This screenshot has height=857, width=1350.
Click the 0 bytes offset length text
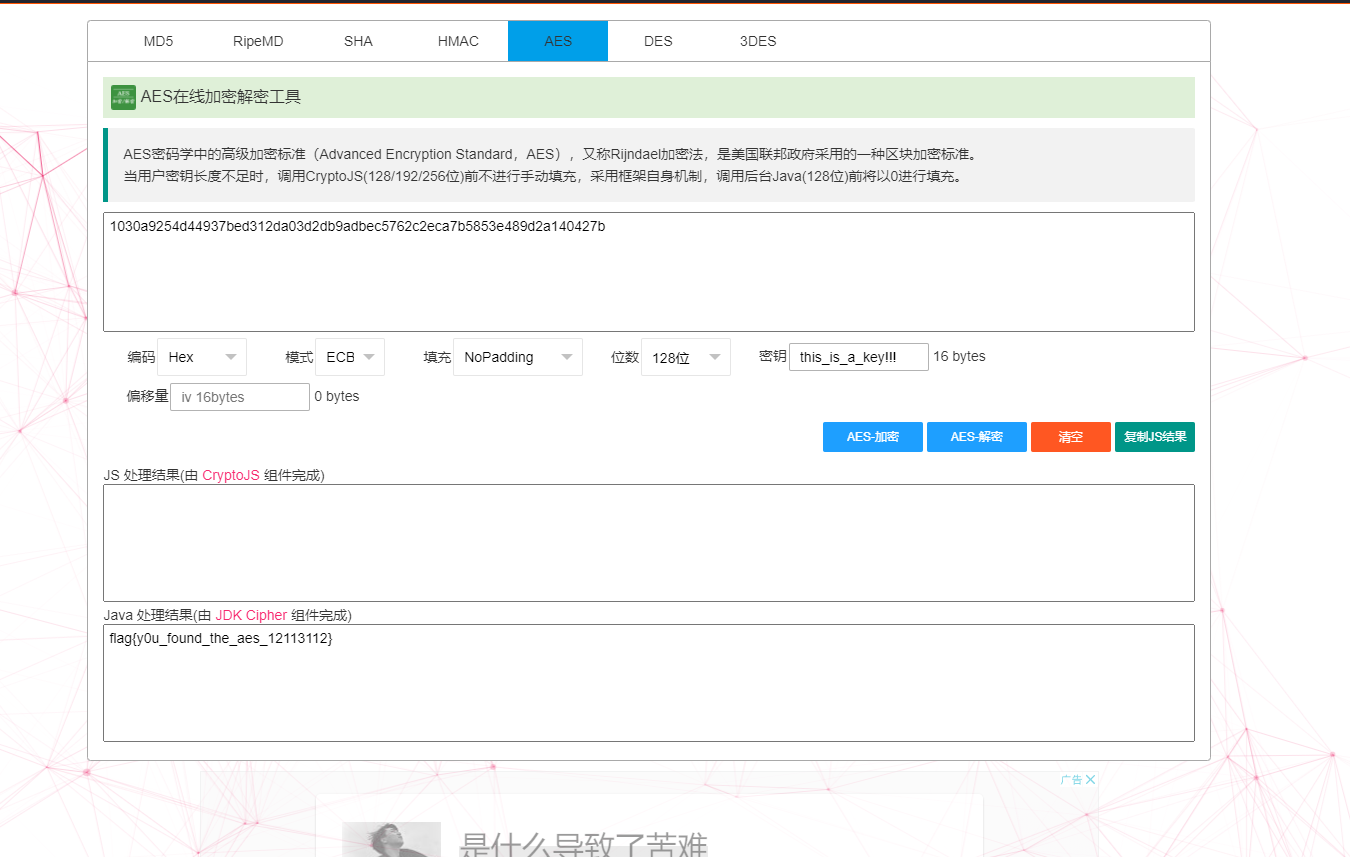(x=337, y=396)
